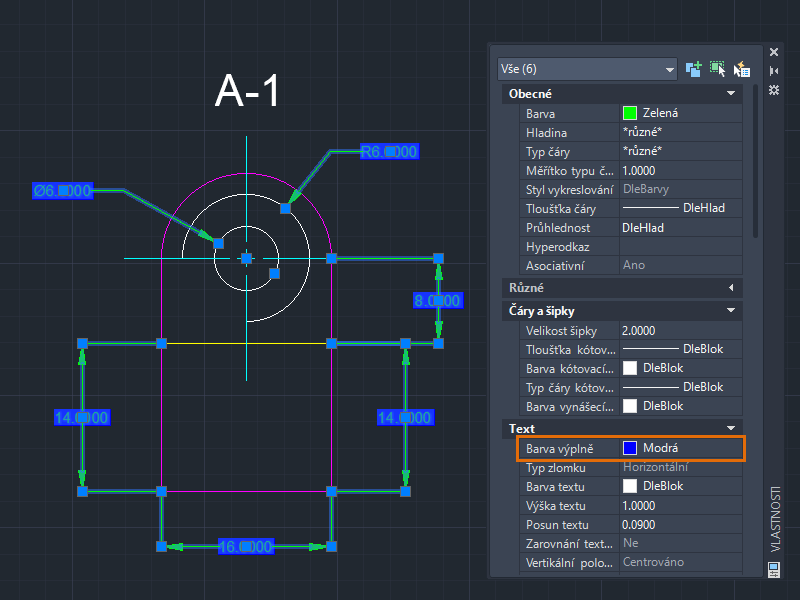Click Barva kótovací čáry DleBlok value
Viewport: 800px width, 600px height.
click(681, 368)
